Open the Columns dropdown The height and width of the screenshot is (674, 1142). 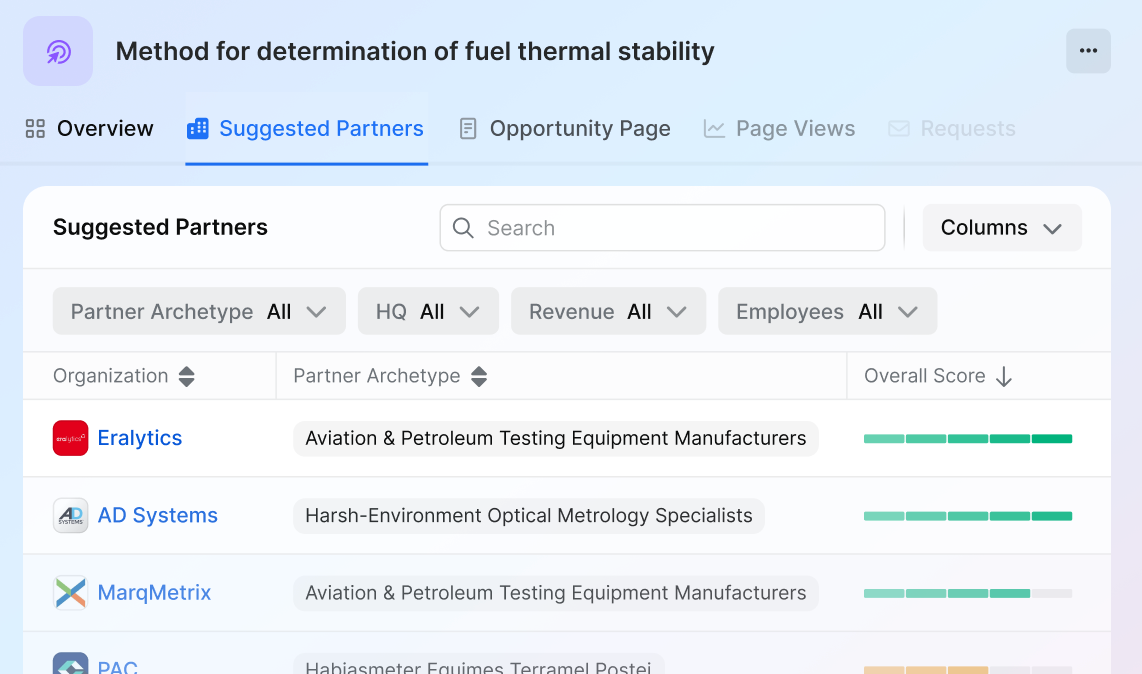point(1002,227)
